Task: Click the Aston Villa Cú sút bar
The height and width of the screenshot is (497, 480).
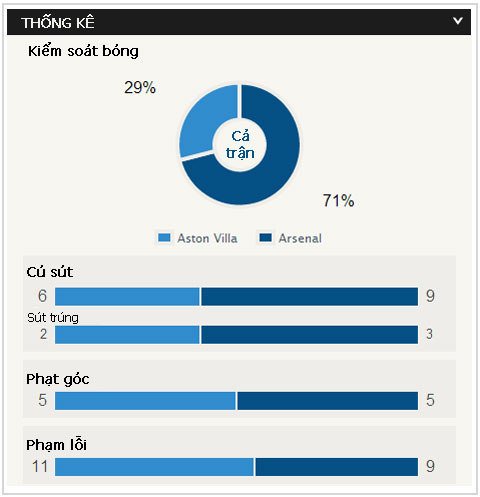Action: (127, 296)
